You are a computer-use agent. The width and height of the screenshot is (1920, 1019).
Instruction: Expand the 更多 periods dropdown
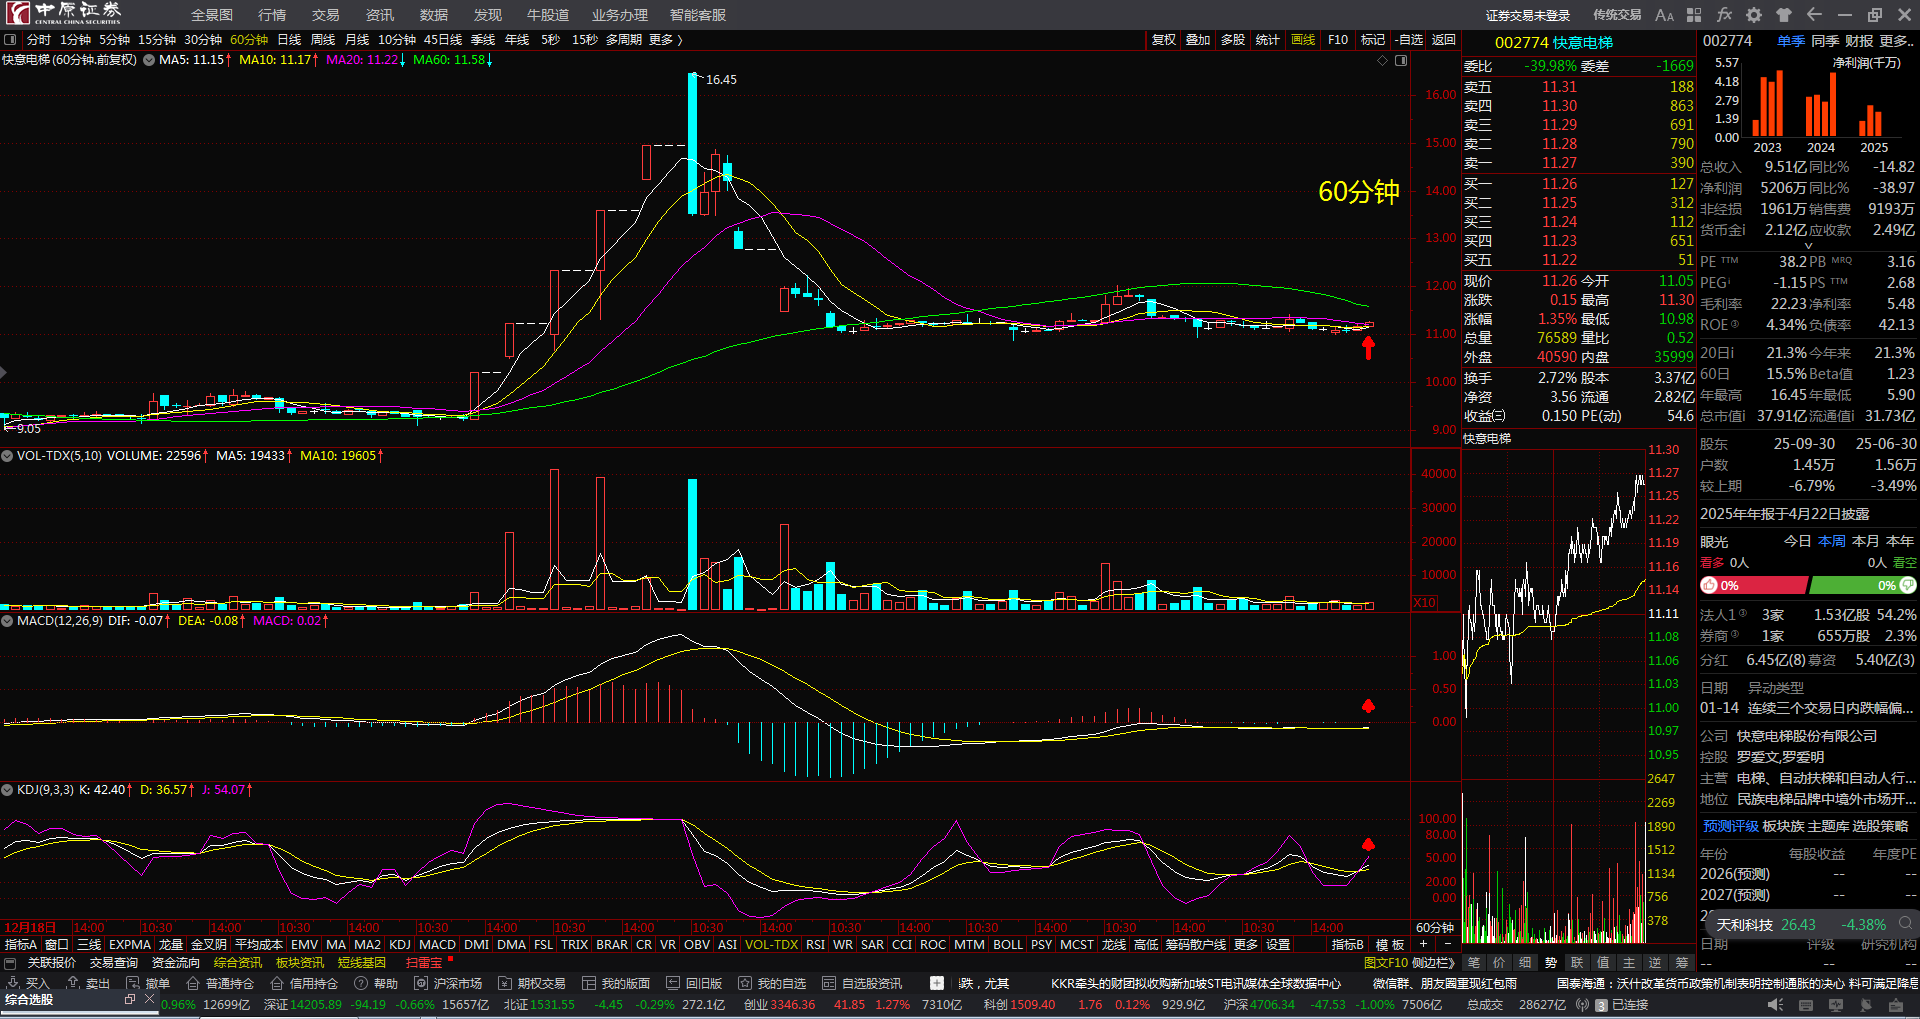(x=665, y=40)
